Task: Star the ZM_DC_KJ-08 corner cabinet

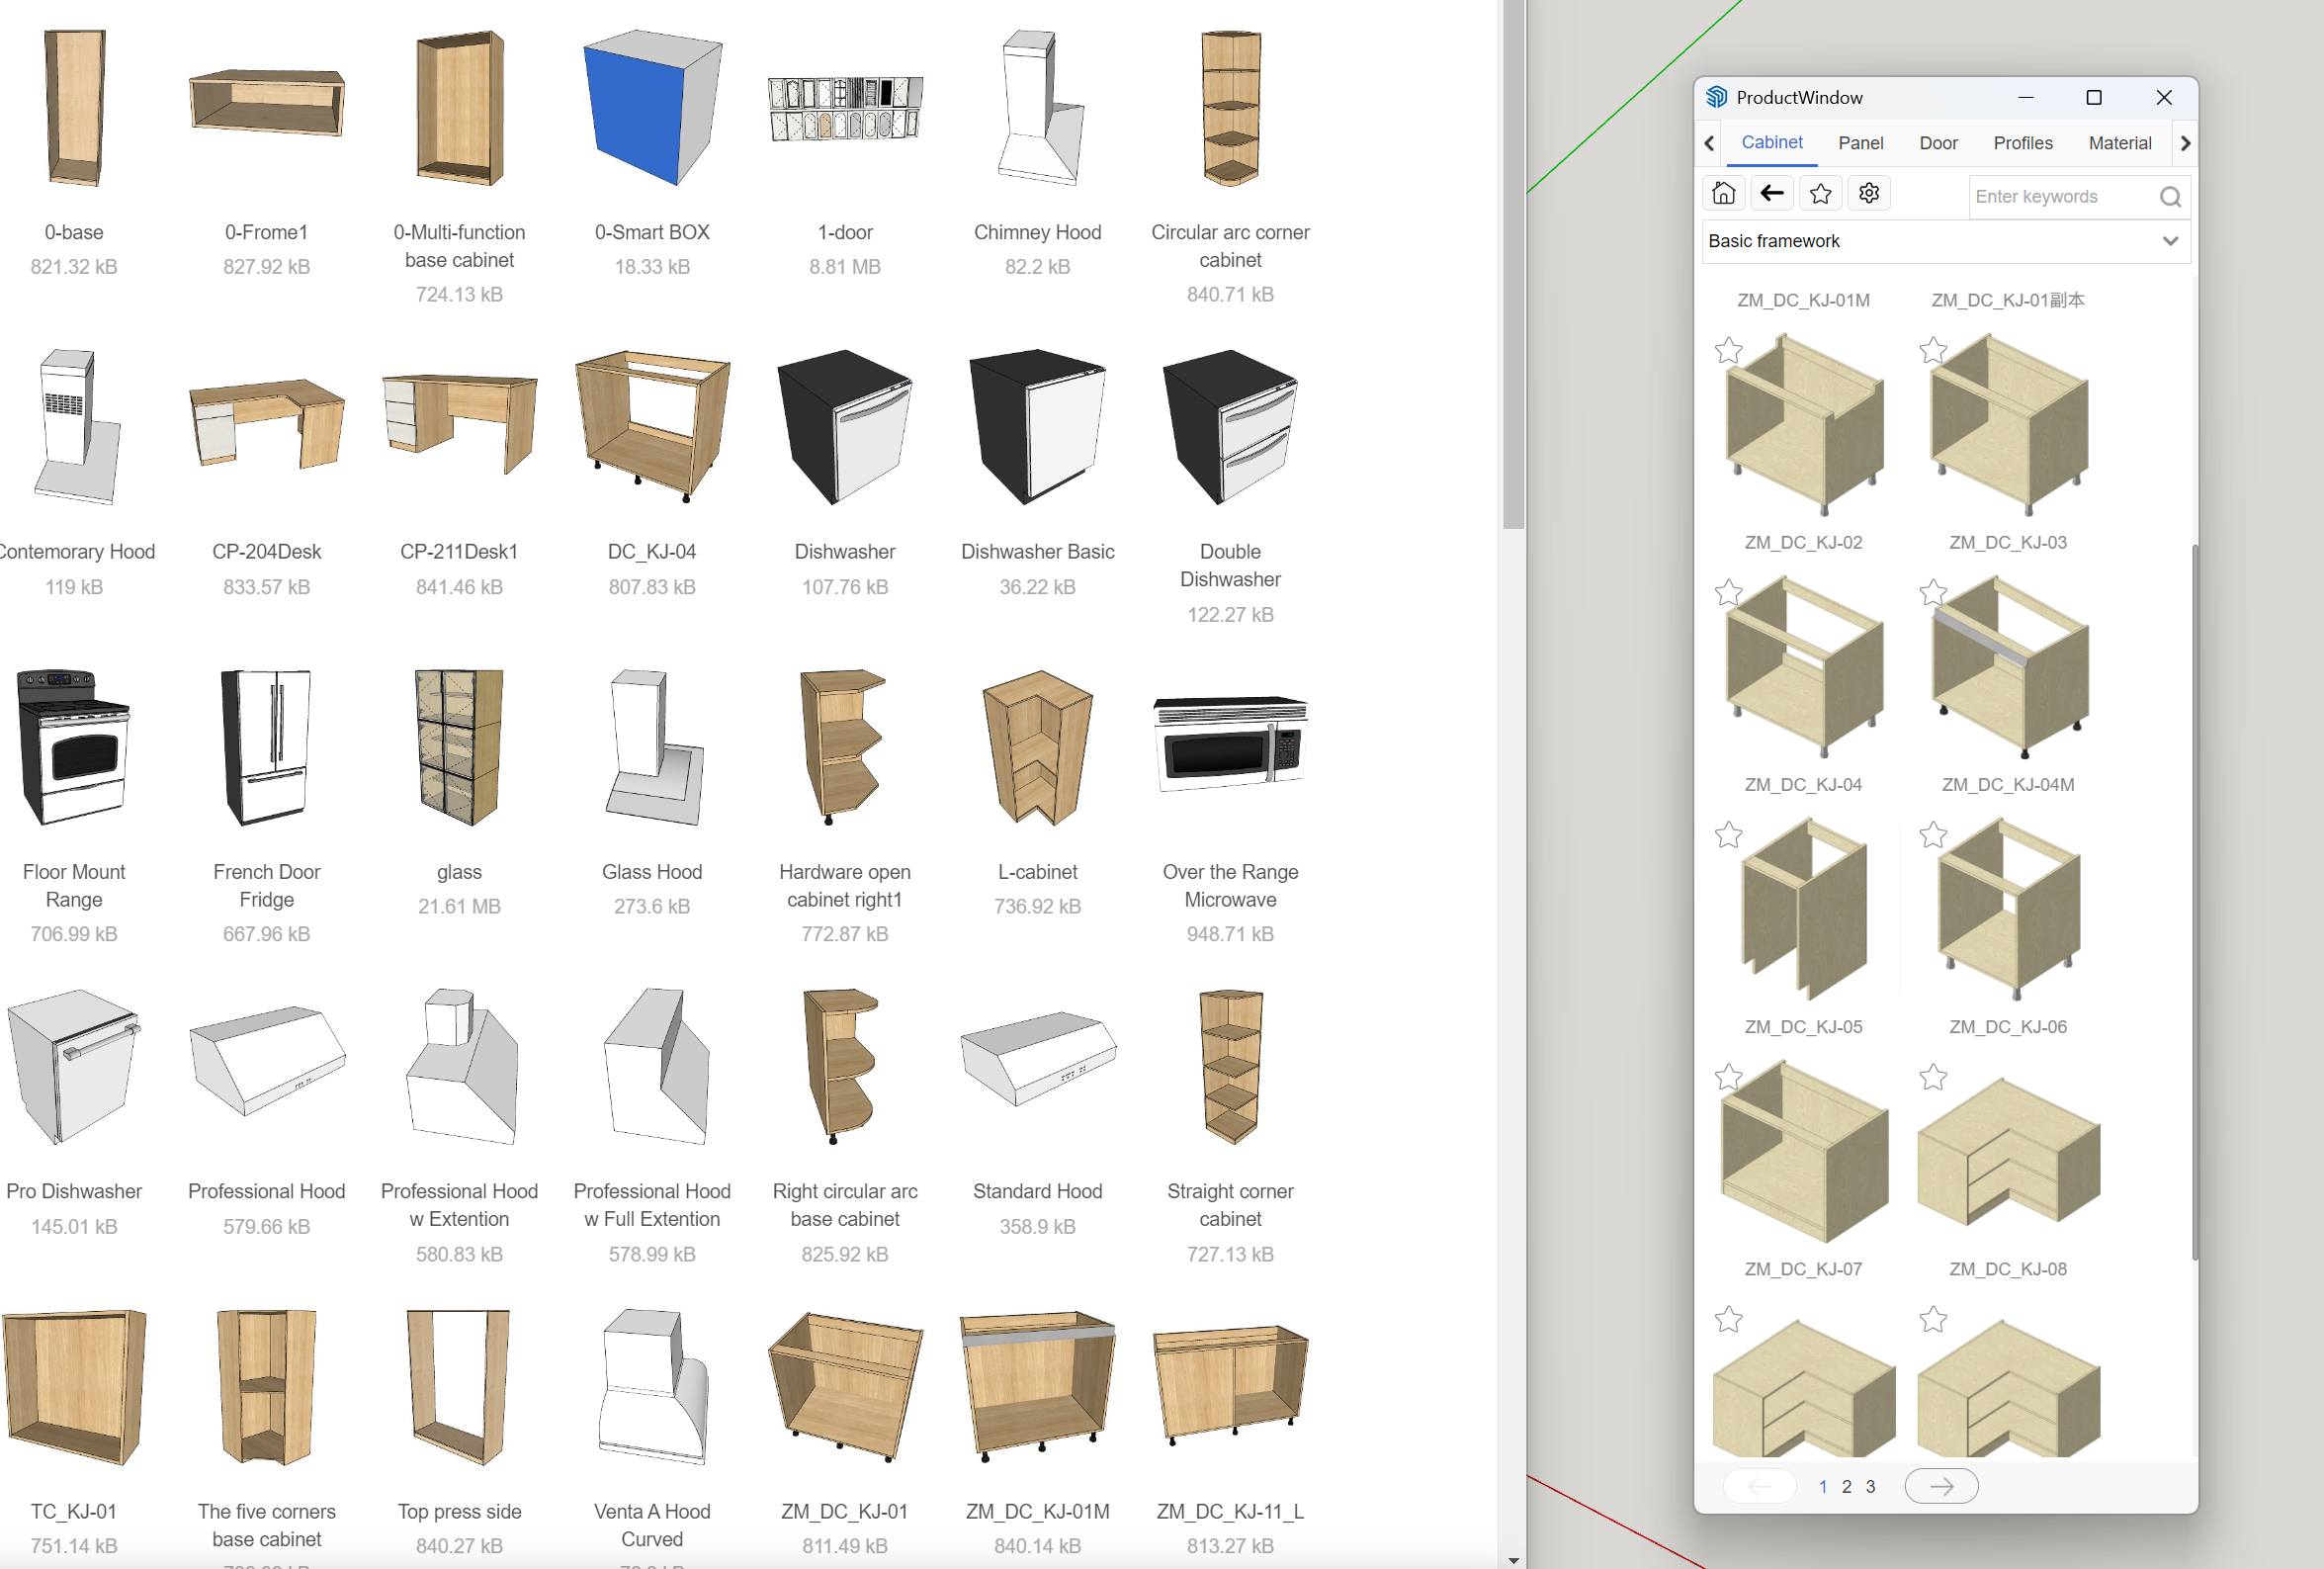Action: pos(1933,1319)
